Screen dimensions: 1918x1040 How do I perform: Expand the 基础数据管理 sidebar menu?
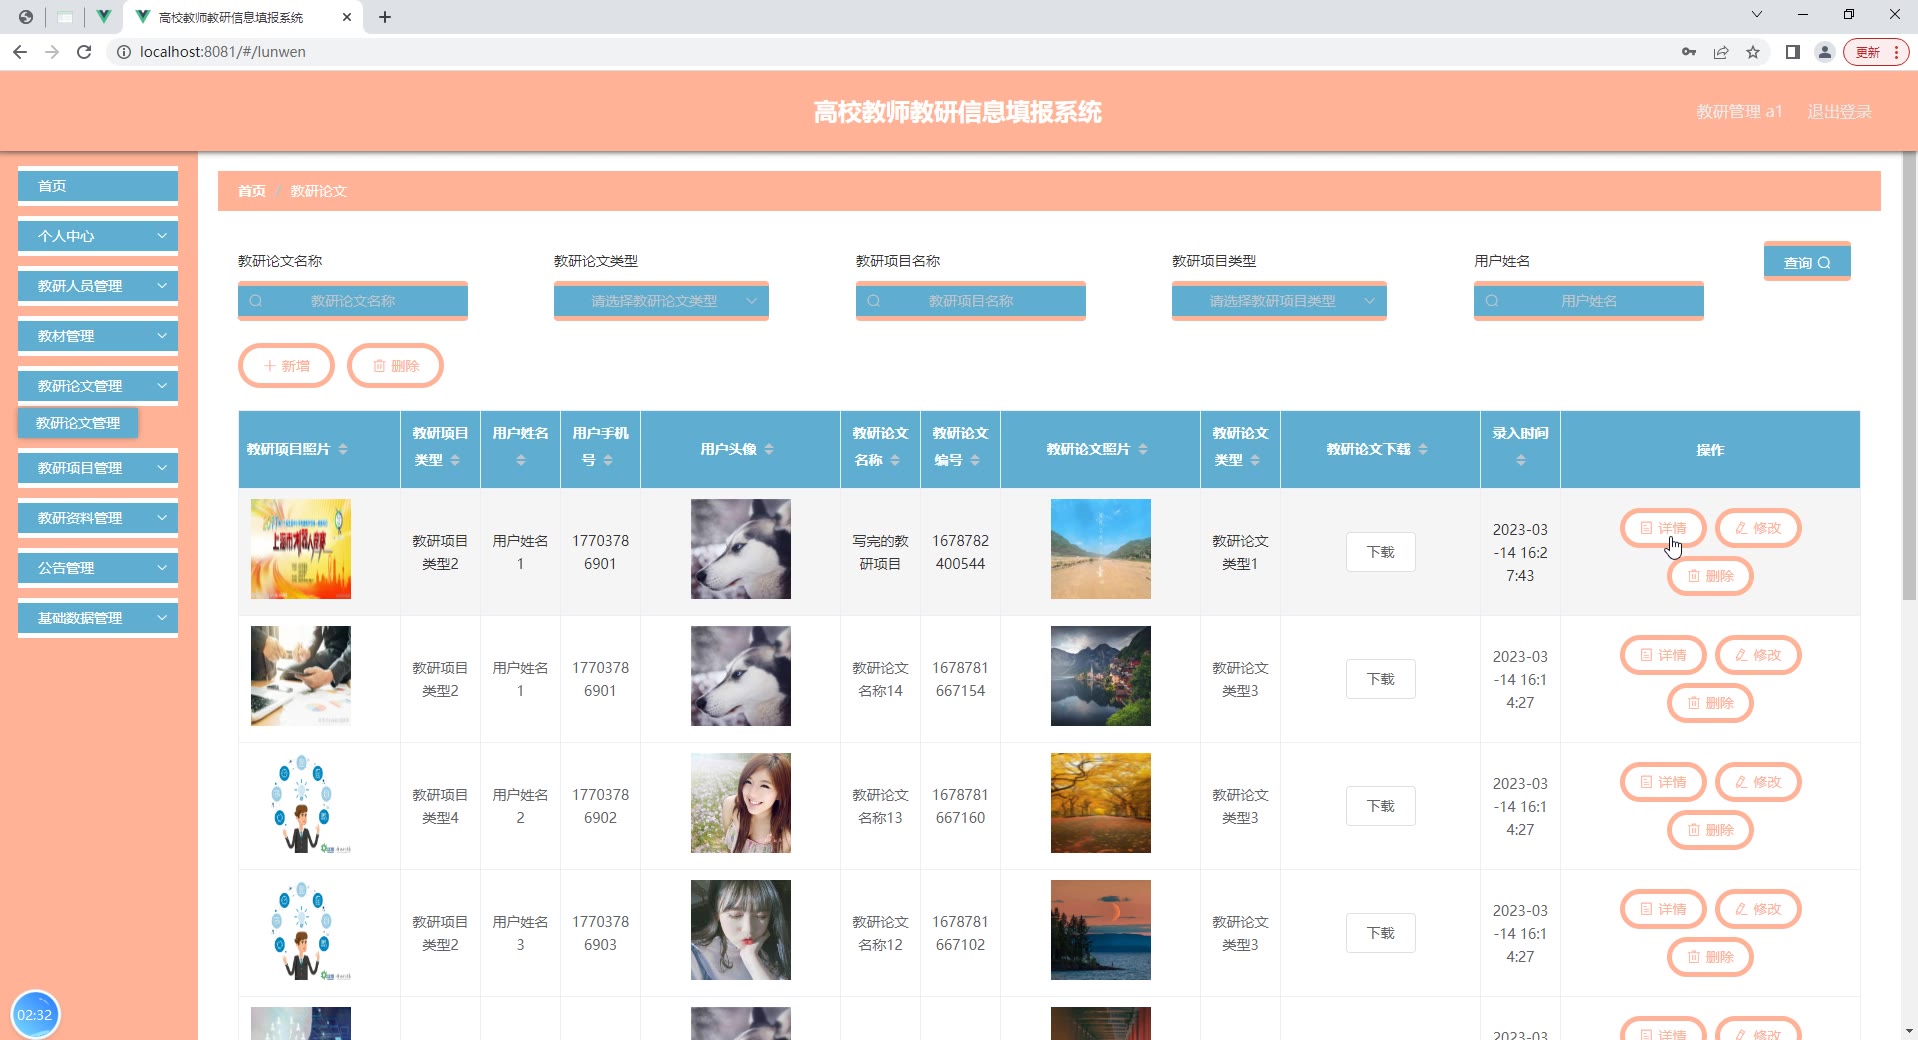[x=98, y=618]
